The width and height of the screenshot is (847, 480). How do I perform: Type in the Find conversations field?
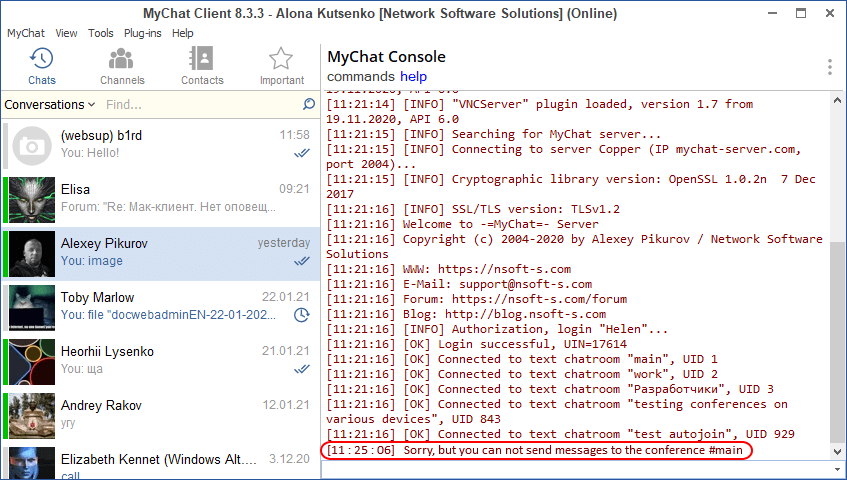(200, 104)
